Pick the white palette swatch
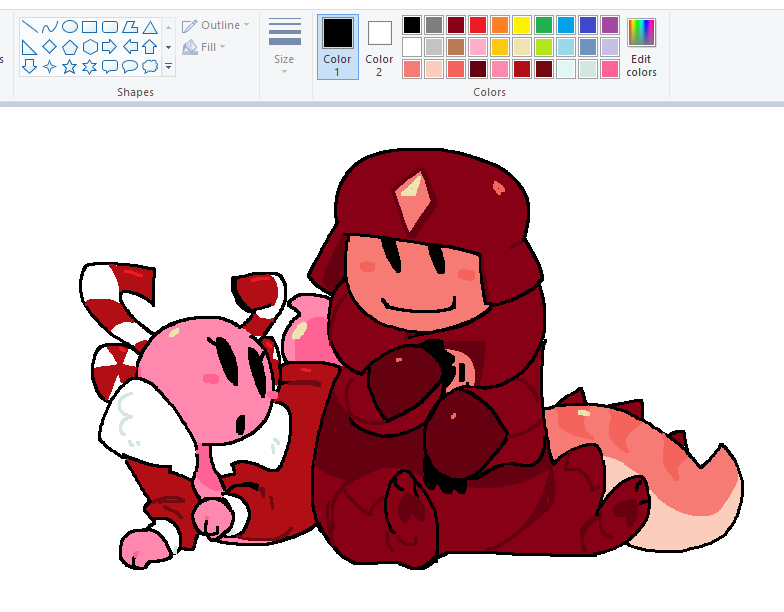 coord(412,47)
